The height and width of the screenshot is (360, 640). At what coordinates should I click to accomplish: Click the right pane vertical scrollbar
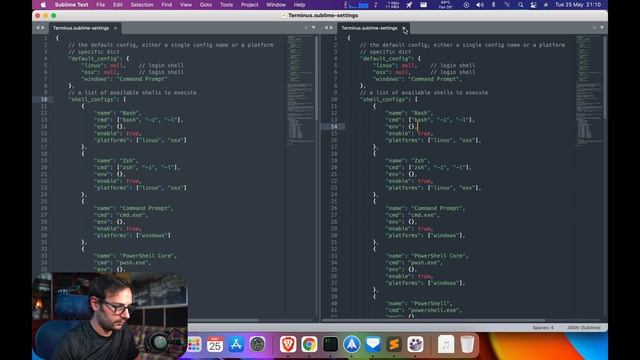pyautogui.click(x=605, y=78)
